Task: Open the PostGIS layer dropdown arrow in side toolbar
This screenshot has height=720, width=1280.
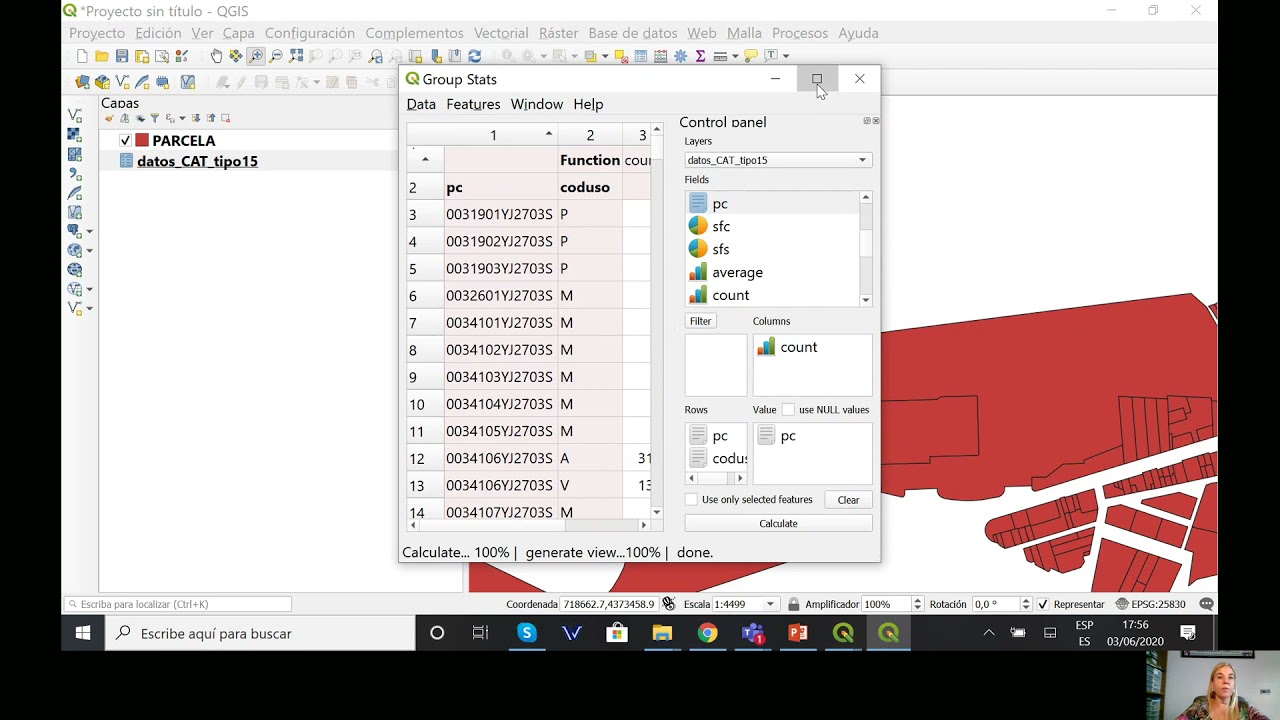Action: pos(89,231)
